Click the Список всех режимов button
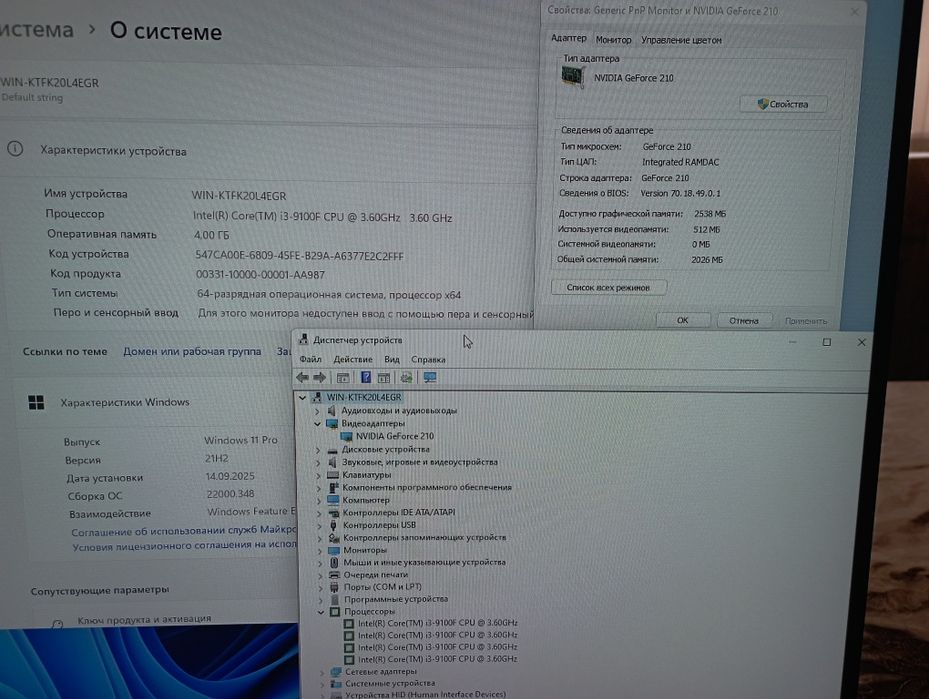This screenshot has width=929, height=699. point(608,287)
